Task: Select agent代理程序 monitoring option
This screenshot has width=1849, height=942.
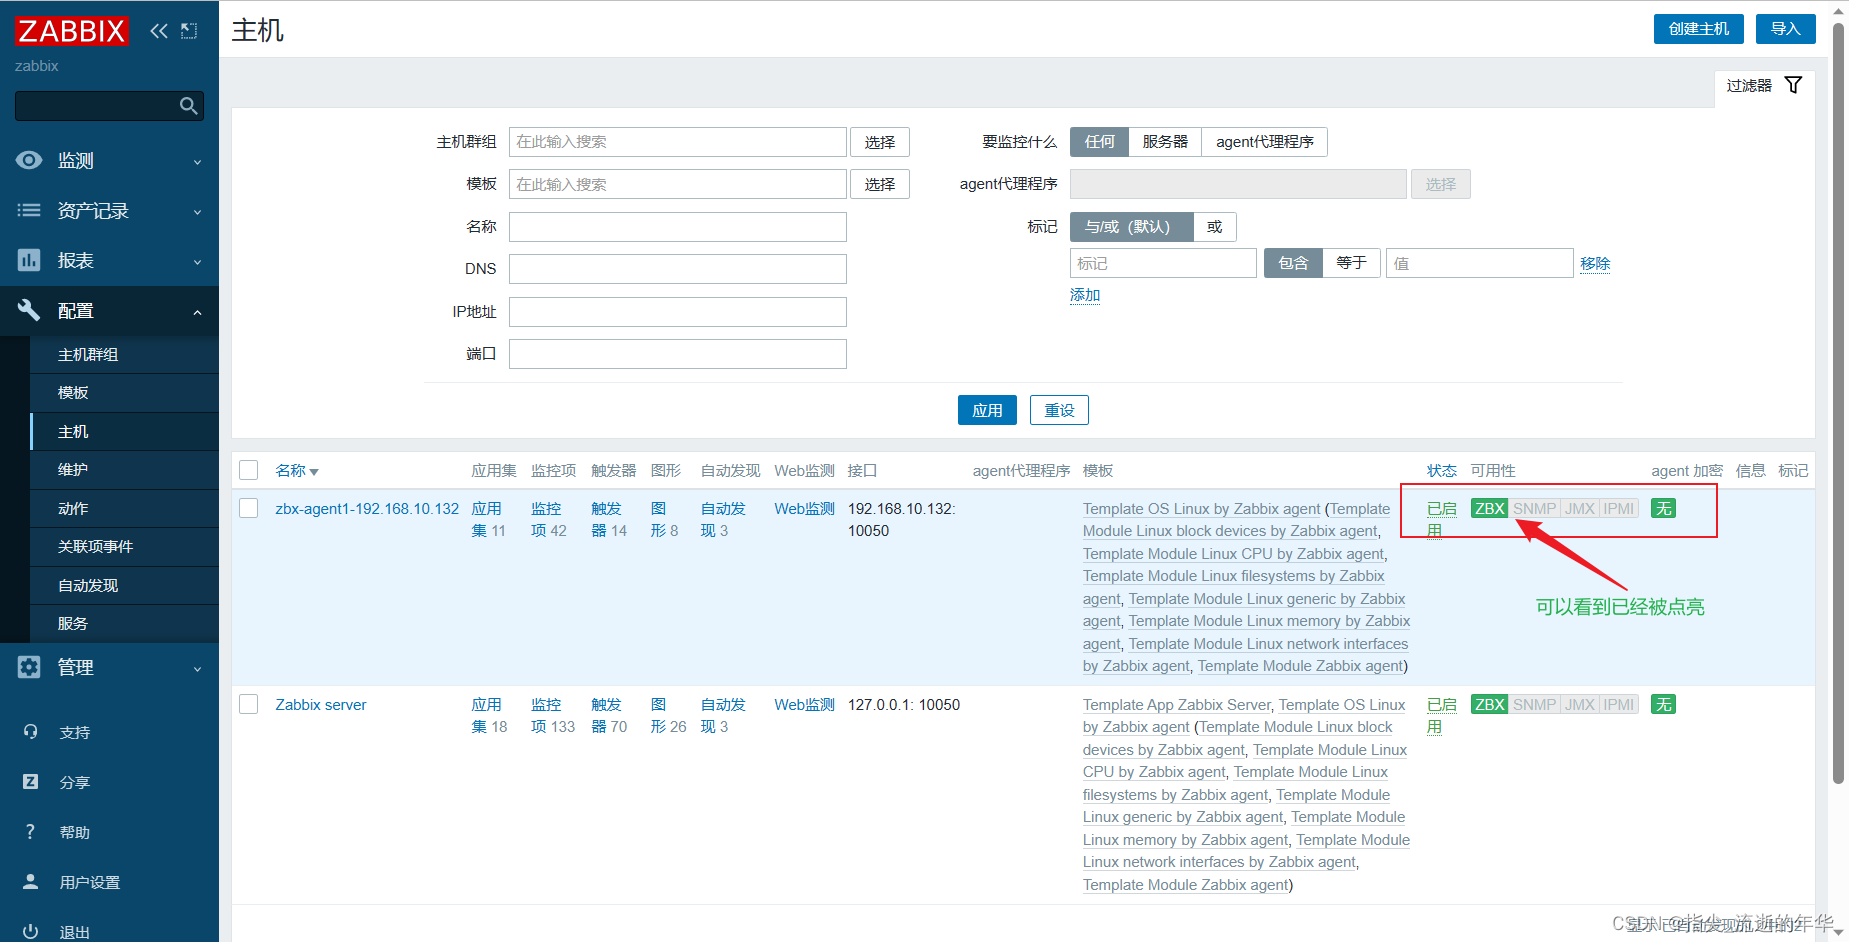Action: point(1265,142)
